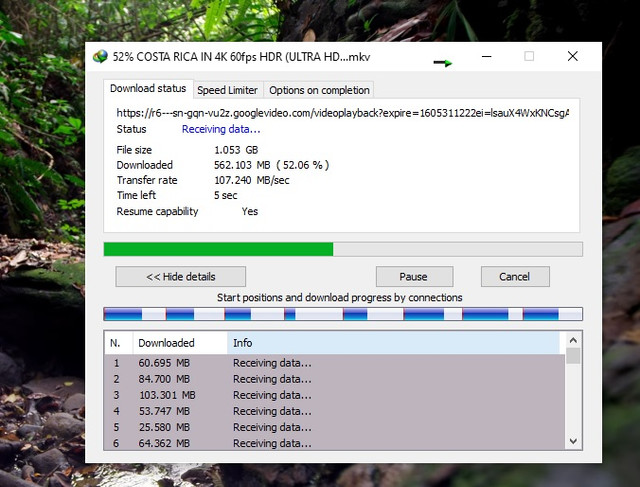
Task: Minimize the download window
Action: click(486, 56)
